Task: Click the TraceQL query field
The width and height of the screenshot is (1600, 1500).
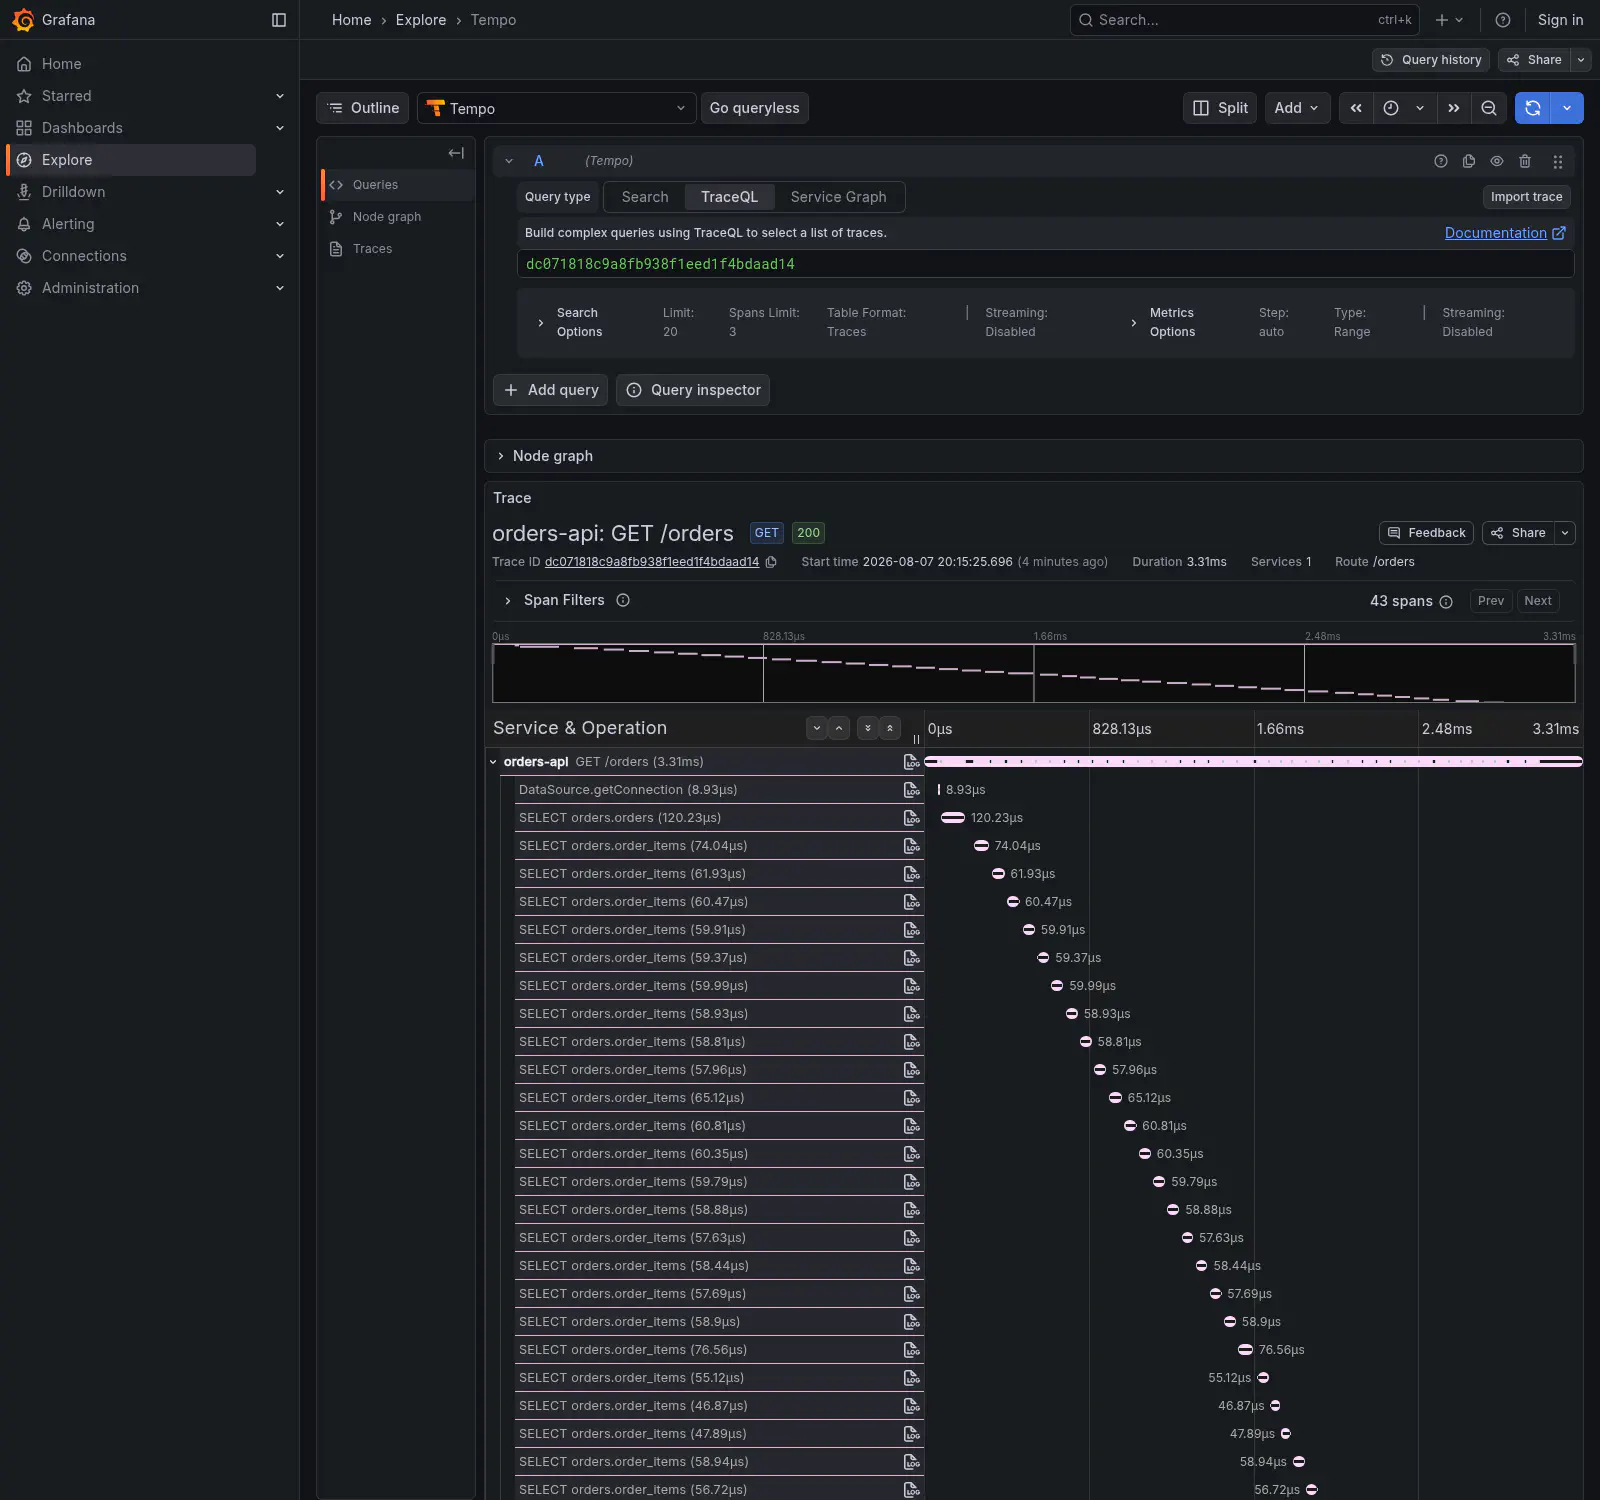Action: coord(1046,264)
